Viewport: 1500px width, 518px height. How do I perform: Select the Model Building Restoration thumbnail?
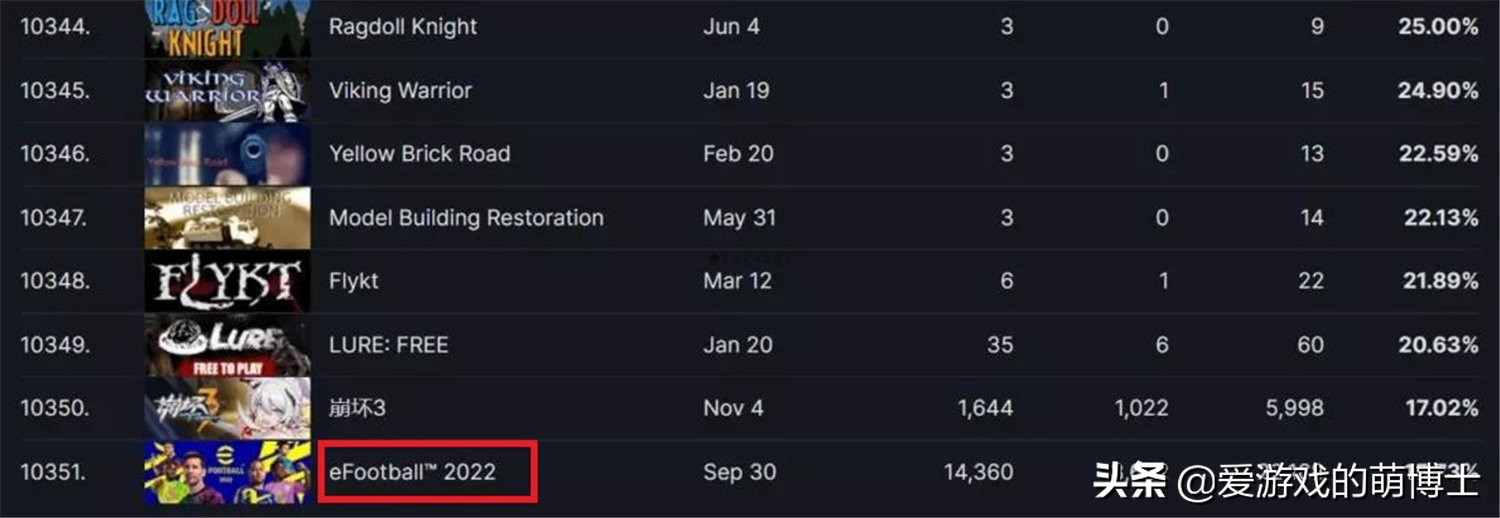pyautogui.click(x=227, y=218)
